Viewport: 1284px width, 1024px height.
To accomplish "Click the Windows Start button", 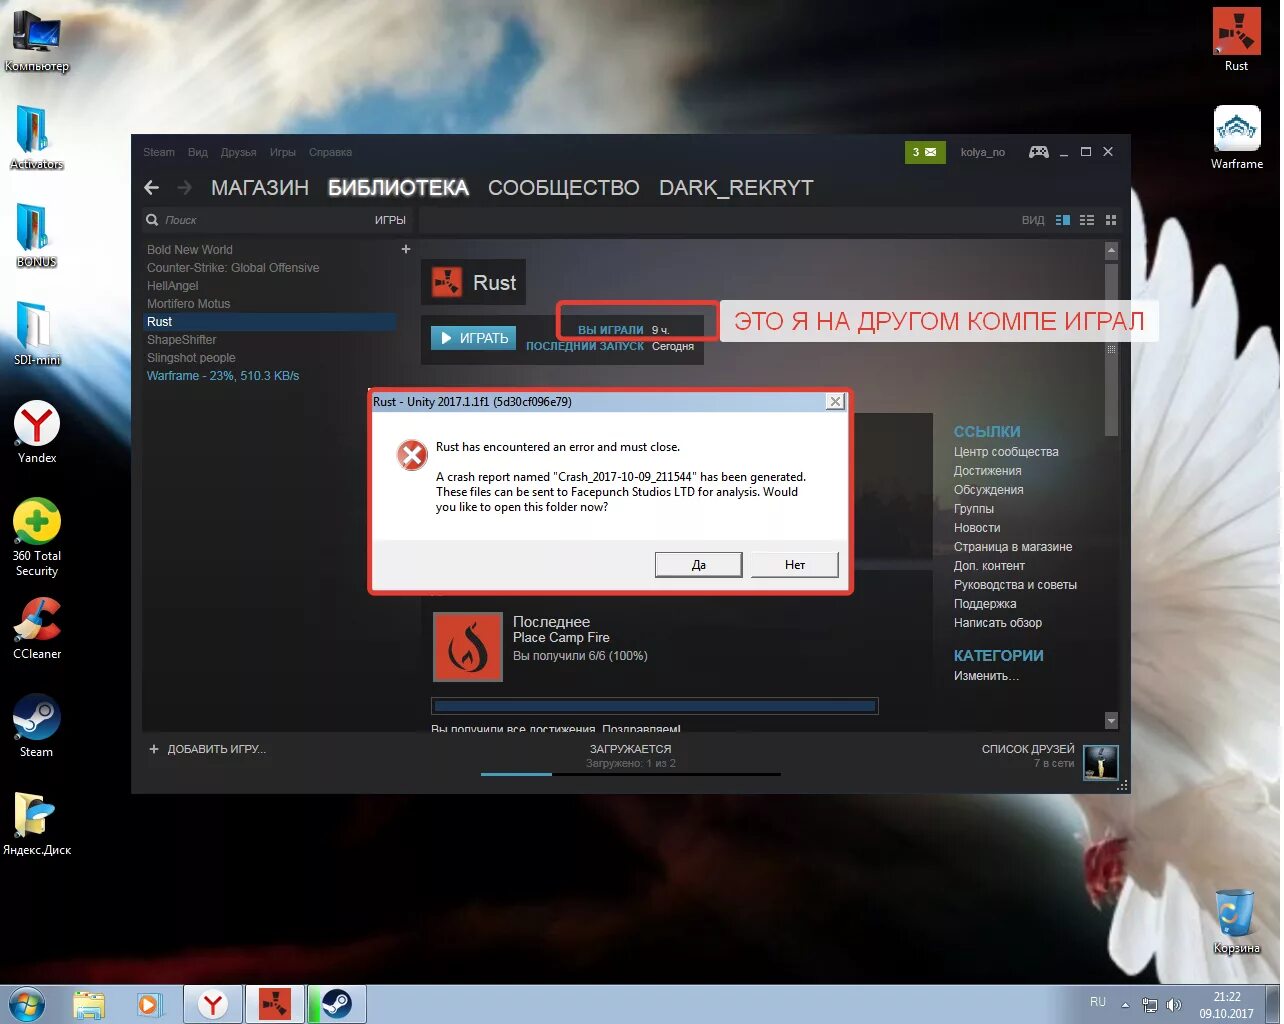I will pos(26,1004).
